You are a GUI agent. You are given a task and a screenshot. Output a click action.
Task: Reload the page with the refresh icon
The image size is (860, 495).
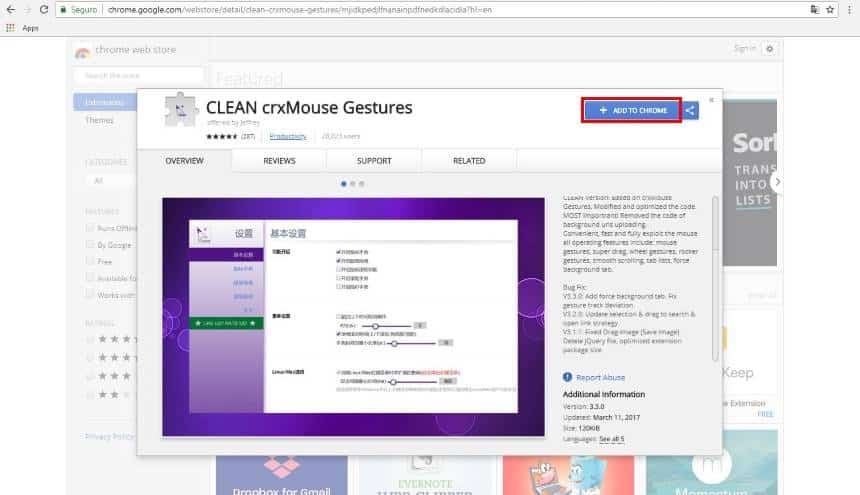[x=44, y=9]
